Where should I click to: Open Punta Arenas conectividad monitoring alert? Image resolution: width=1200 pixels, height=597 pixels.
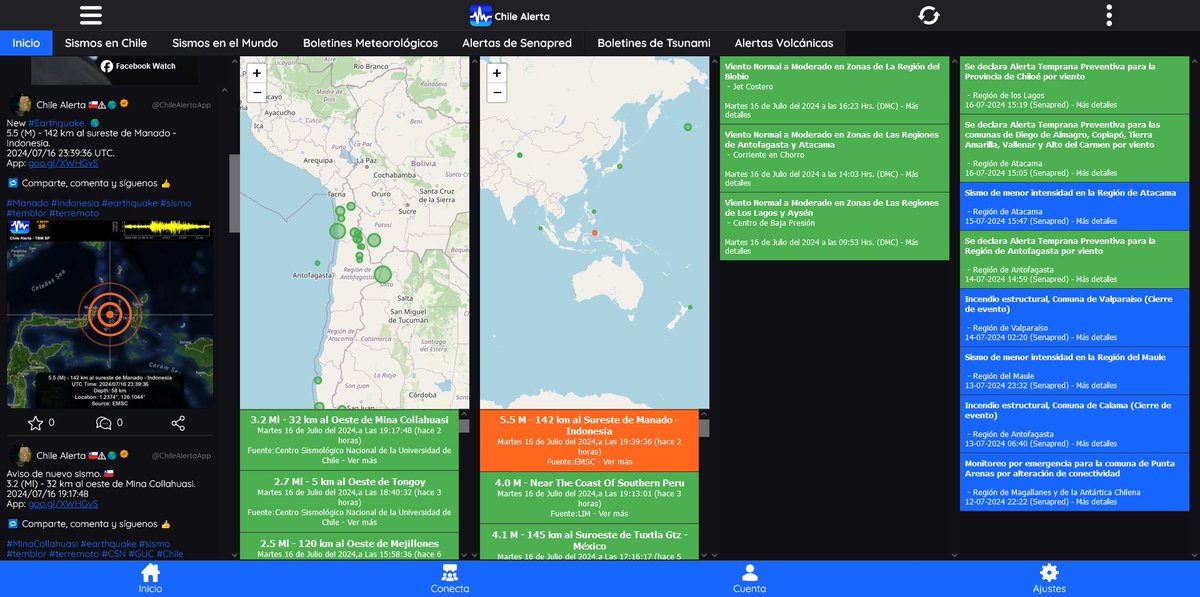tap(1075, 482)
